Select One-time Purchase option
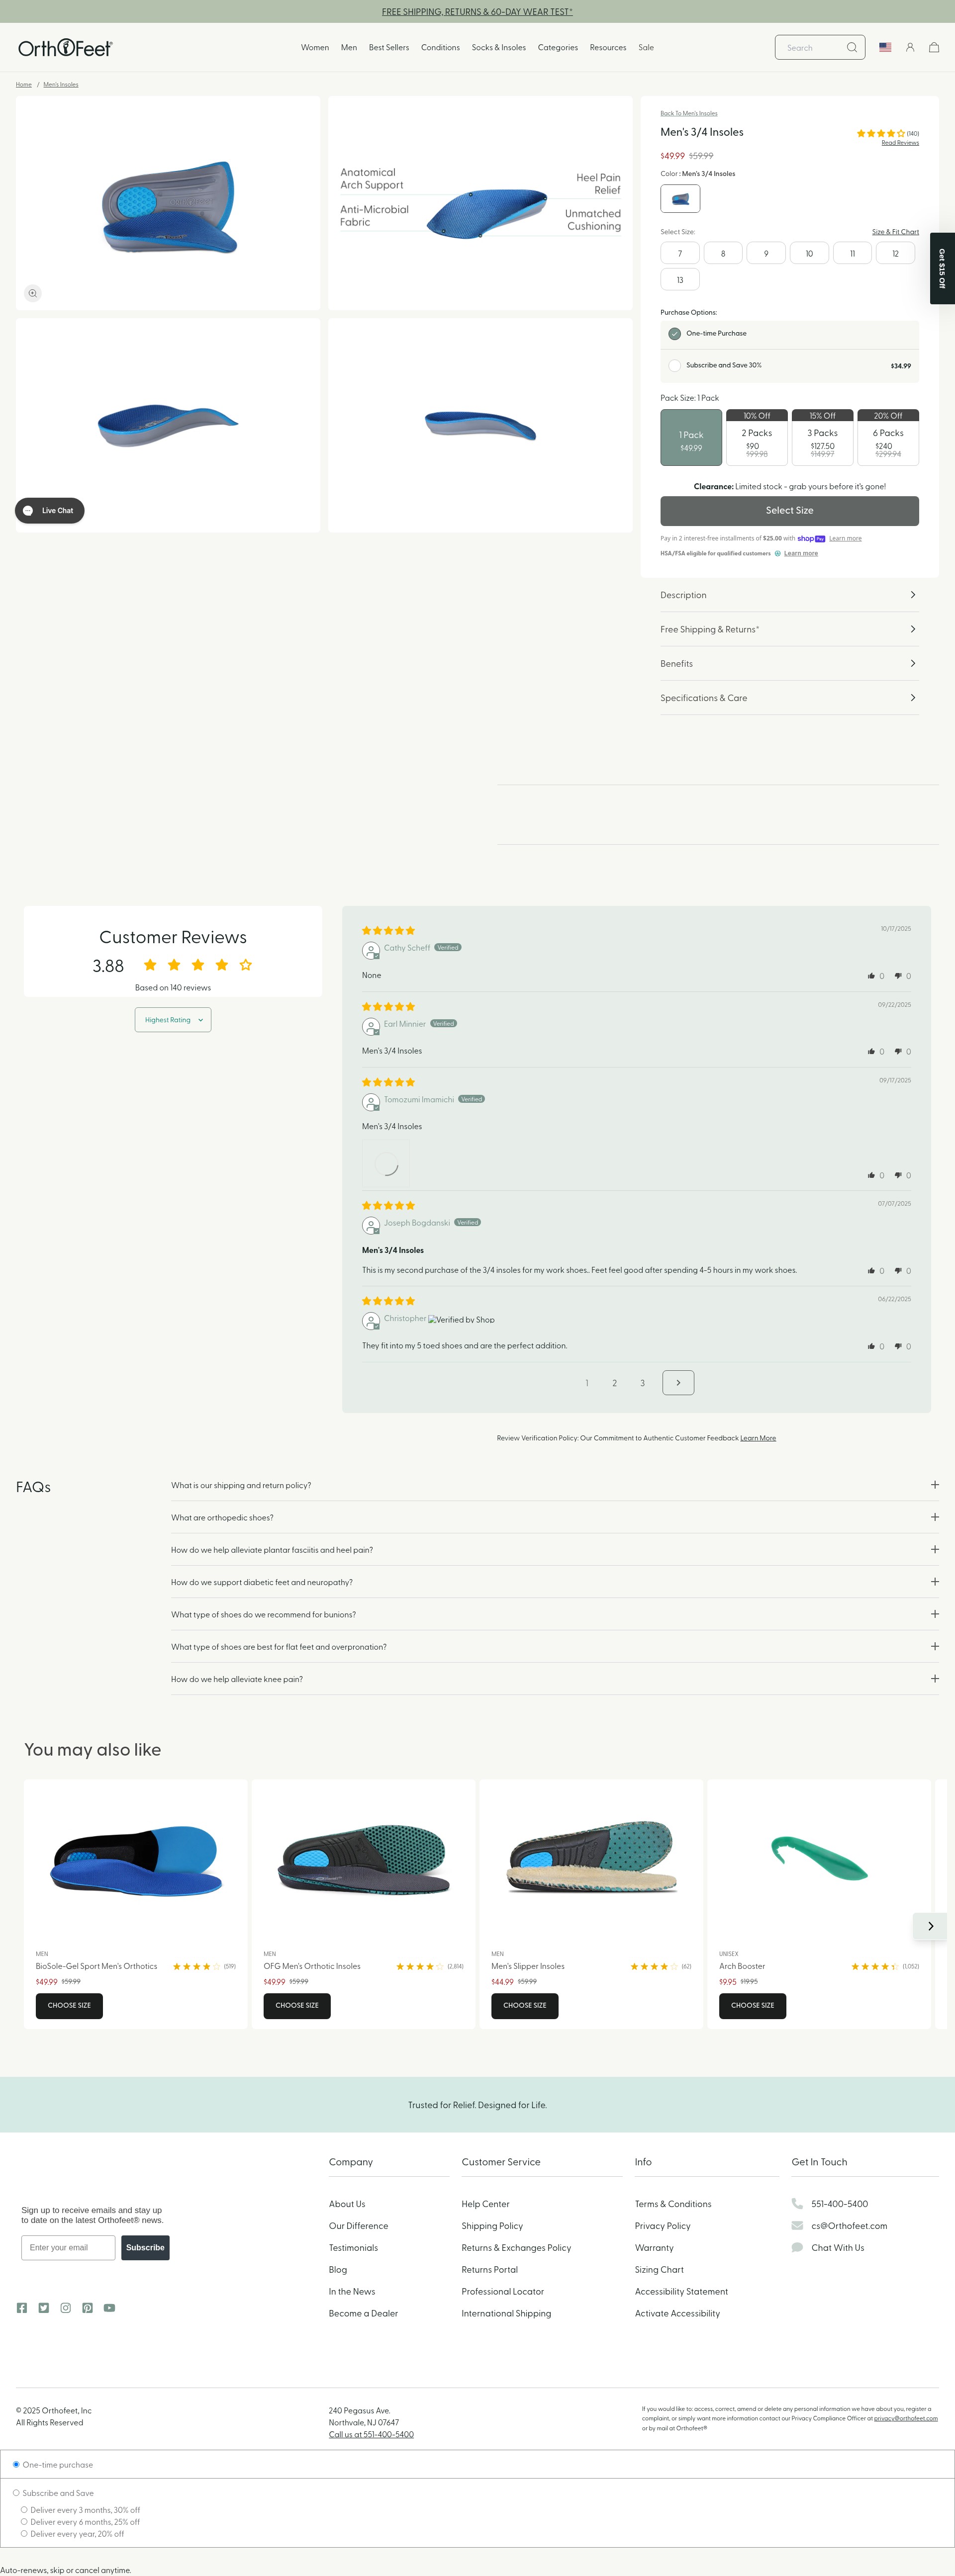 click(x=675, y=334)
